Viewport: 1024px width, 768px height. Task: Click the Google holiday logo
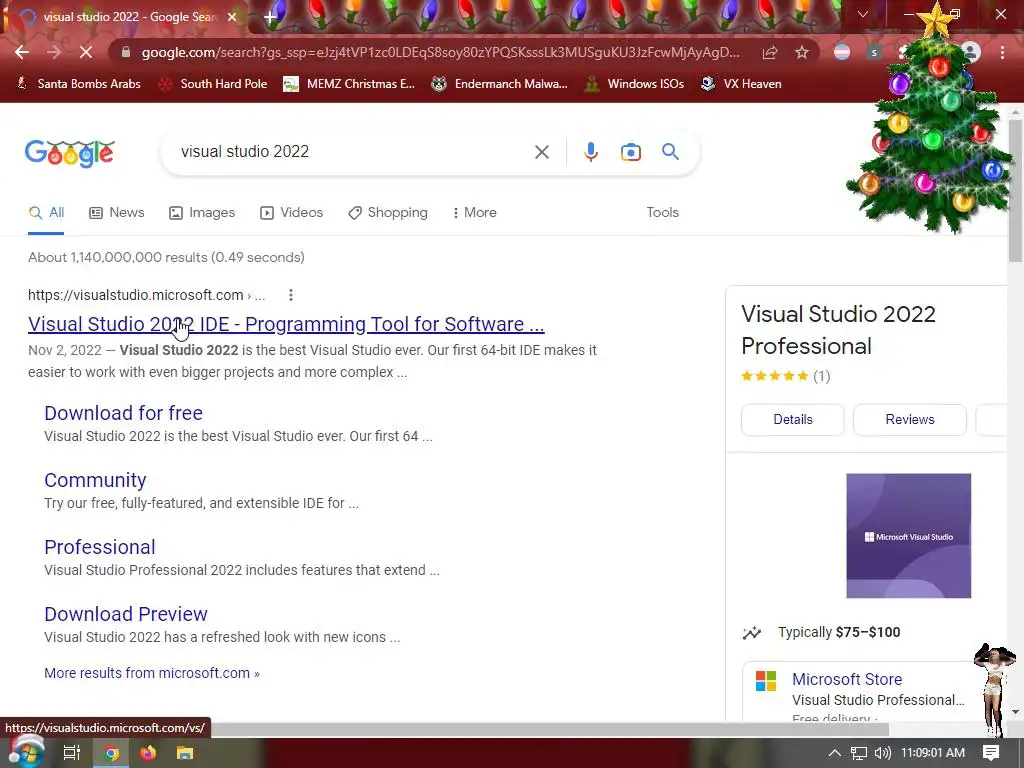tap(70, 153)
